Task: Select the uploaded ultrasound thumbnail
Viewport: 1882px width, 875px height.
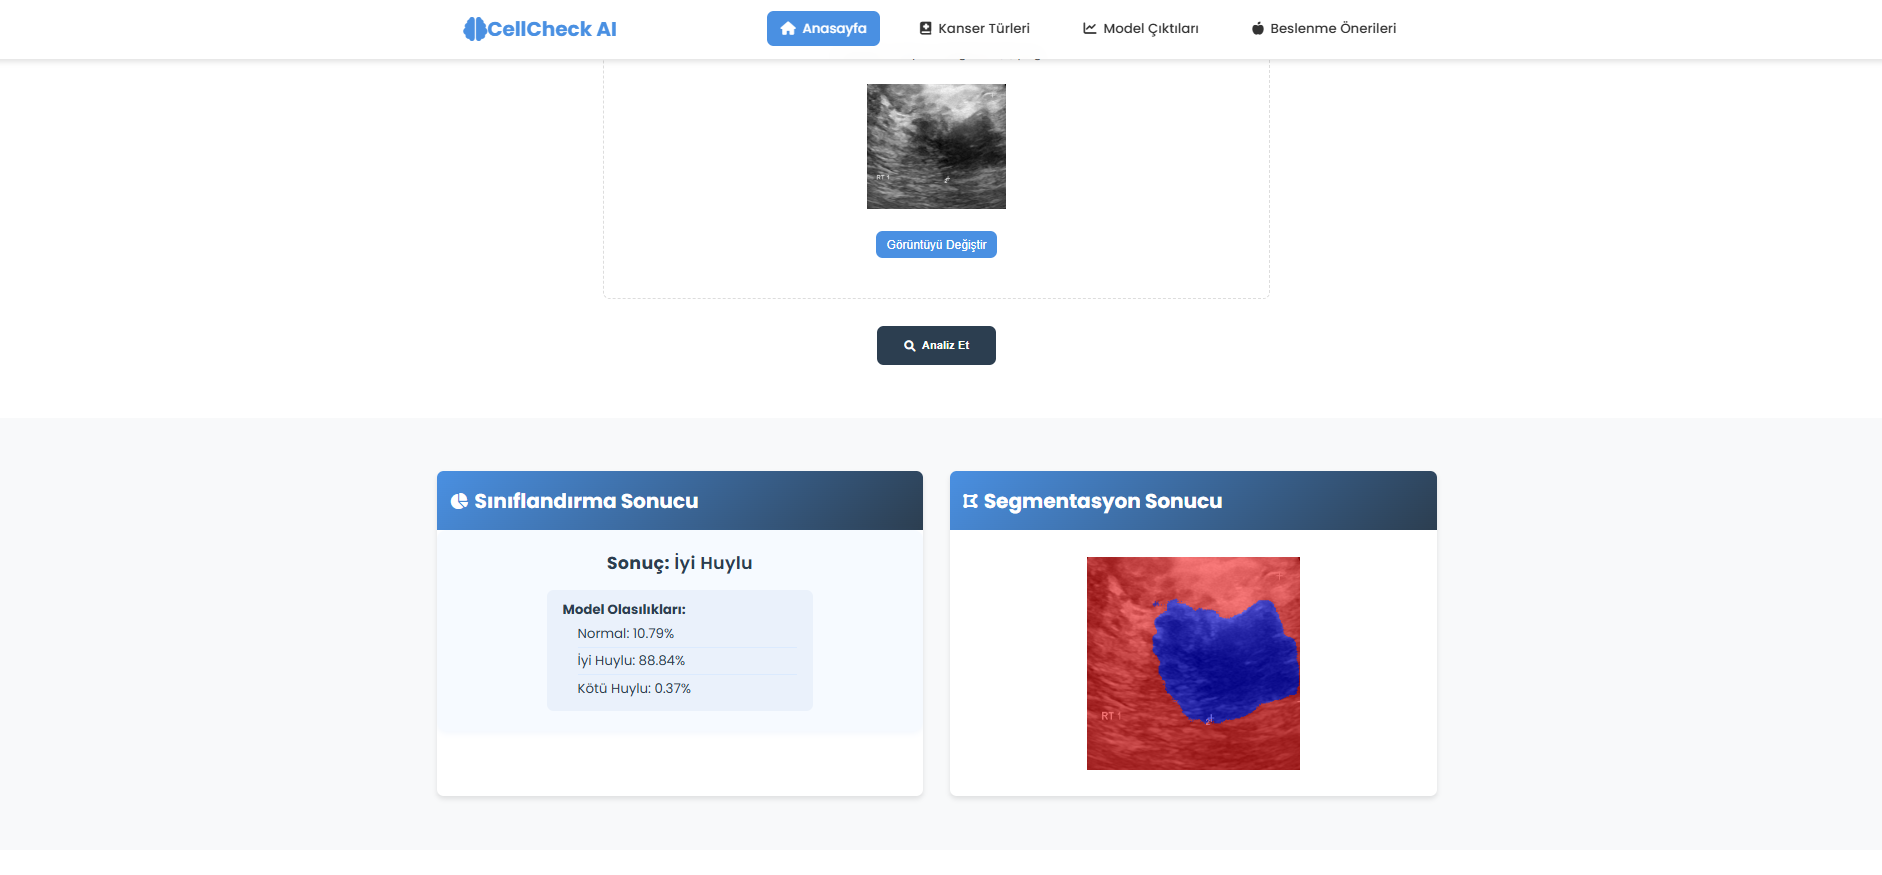Action: pyautogui.click(x=936, y=146)
